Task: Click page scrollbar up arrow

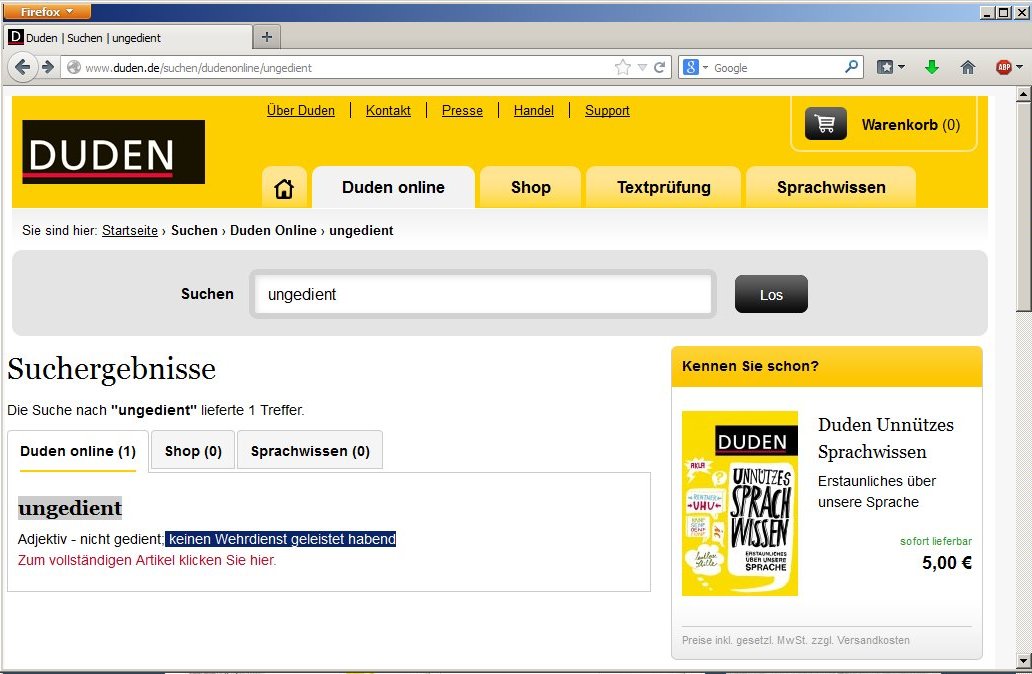Action: pos(1023,94)
